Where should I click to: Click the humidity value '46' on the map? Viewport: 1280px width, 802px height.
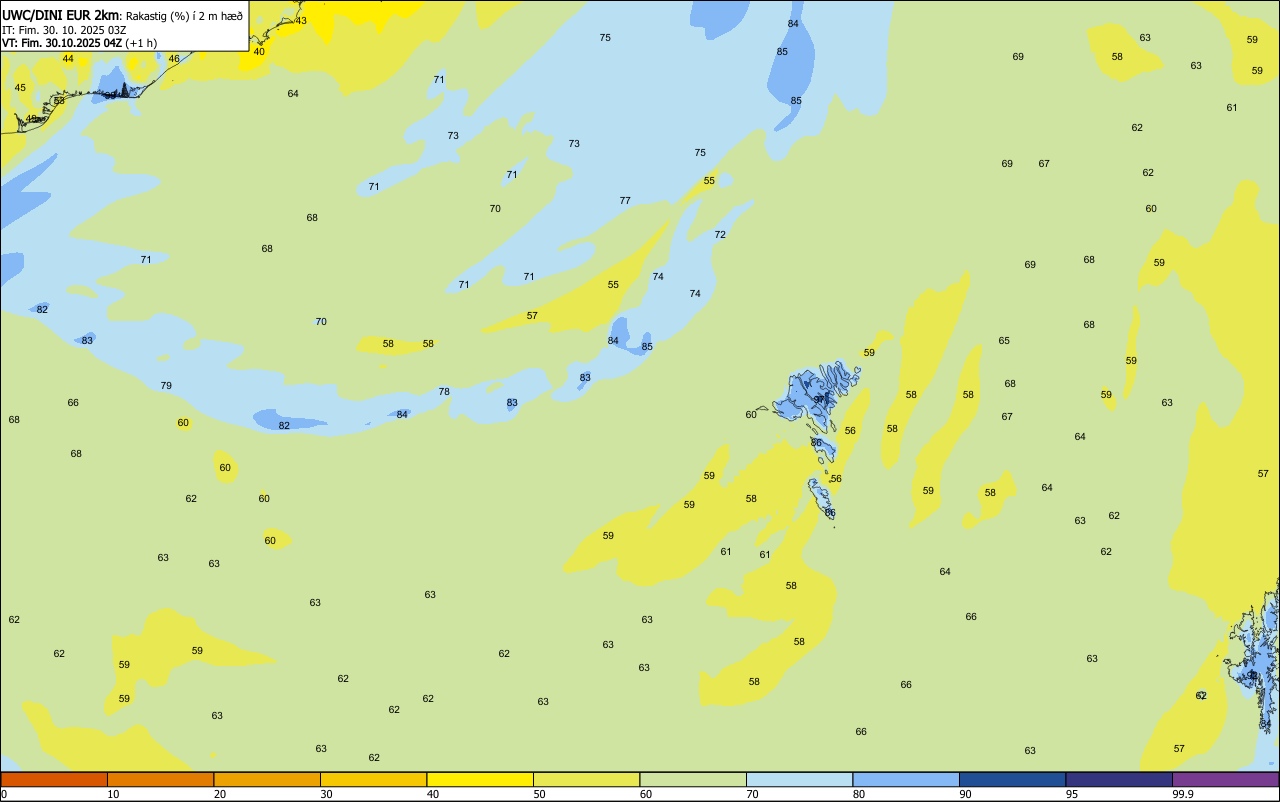174,59
